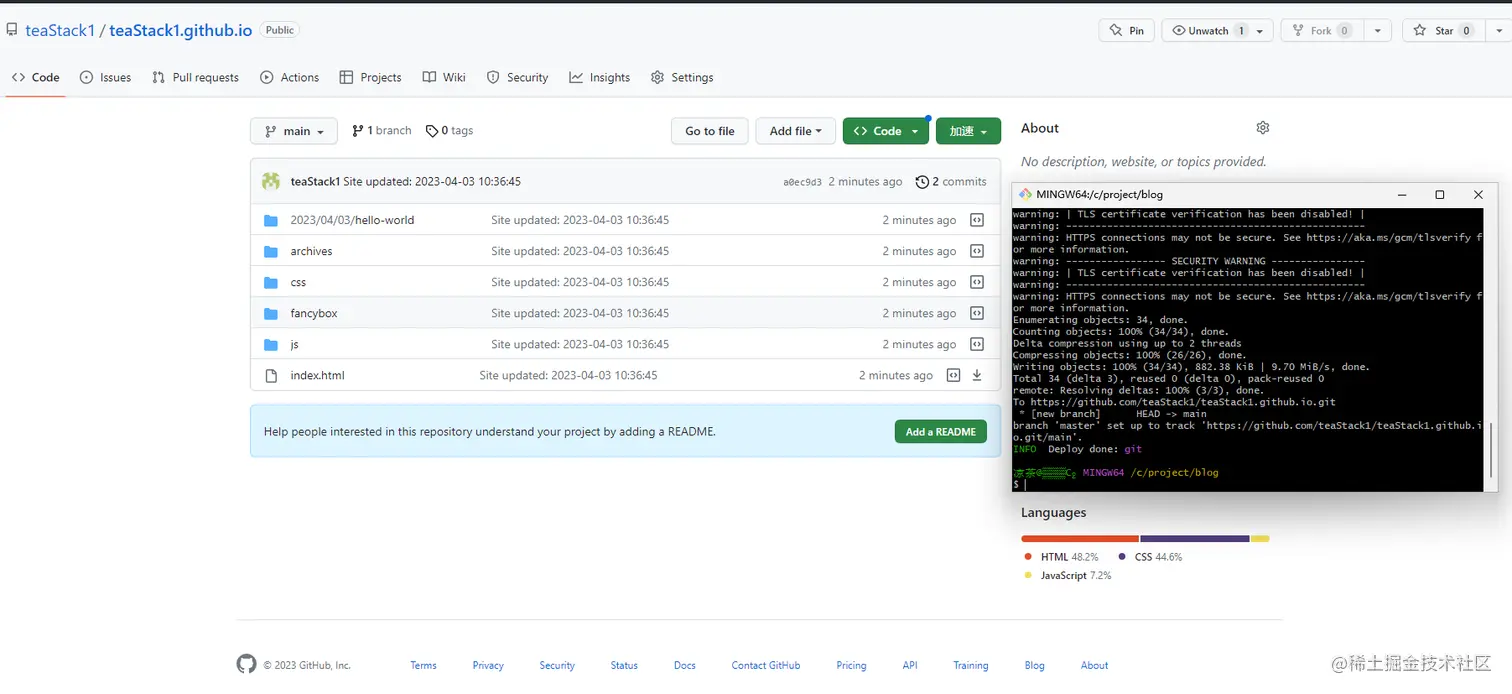This screenshot has width=1512, height=694.
Task: Open the About settings gear icon
Action: click(1263, 128)
